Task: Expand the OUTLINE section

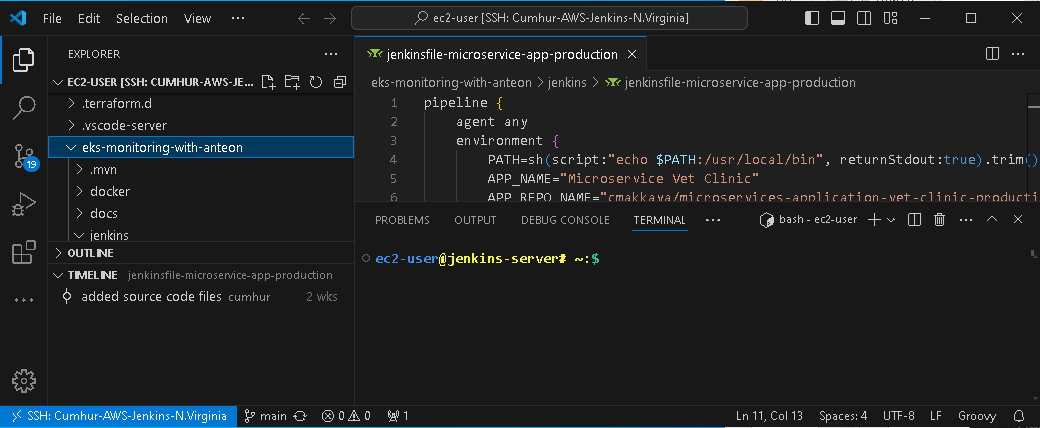Action: pos(90,253)
